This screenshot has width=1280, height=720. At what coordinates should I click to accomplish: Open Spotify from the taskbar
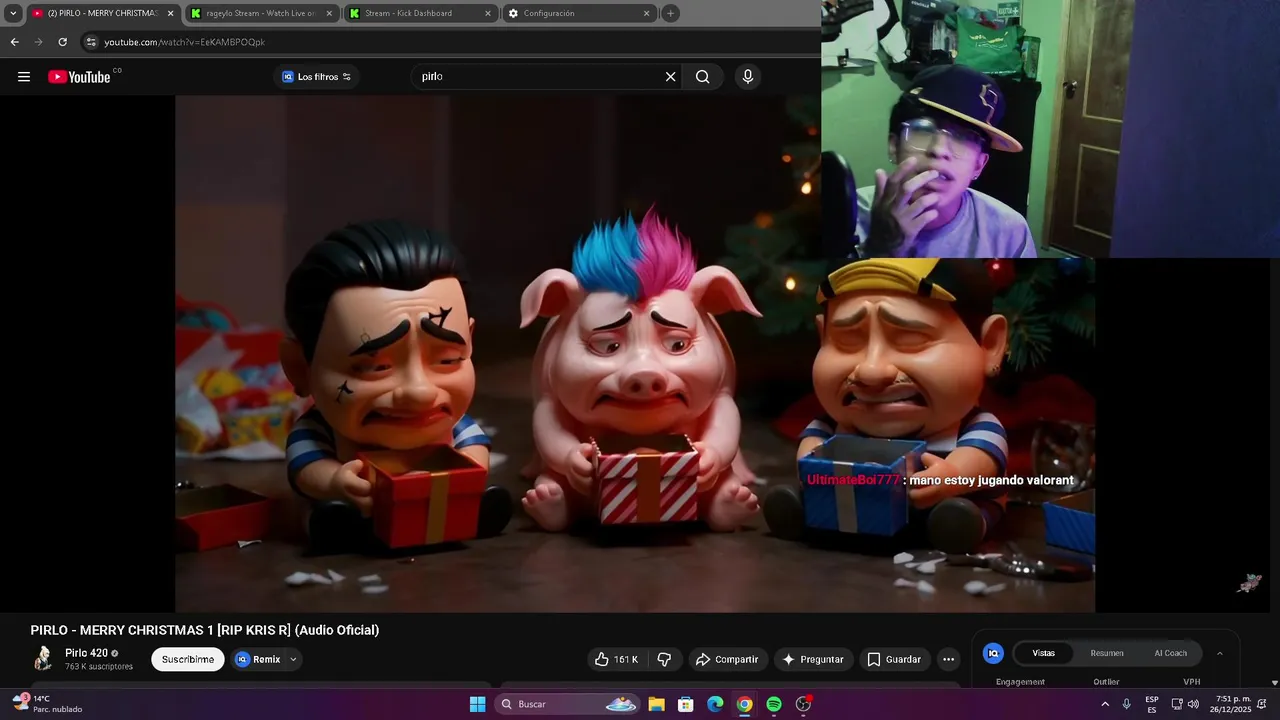pyautogui.click(x=774, y=704)
